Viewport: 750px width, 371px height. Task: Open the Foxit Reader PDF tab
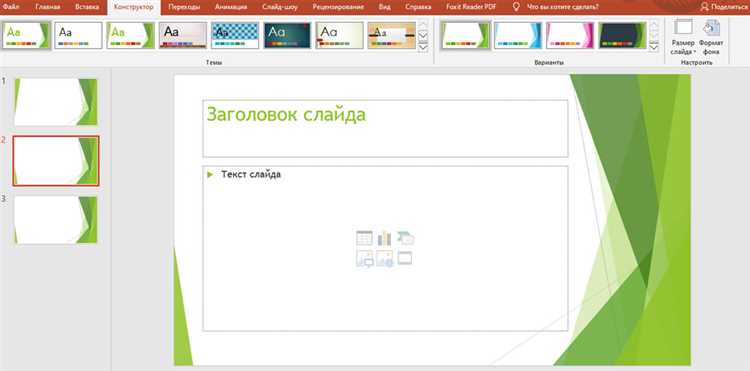tap(471, 7)
